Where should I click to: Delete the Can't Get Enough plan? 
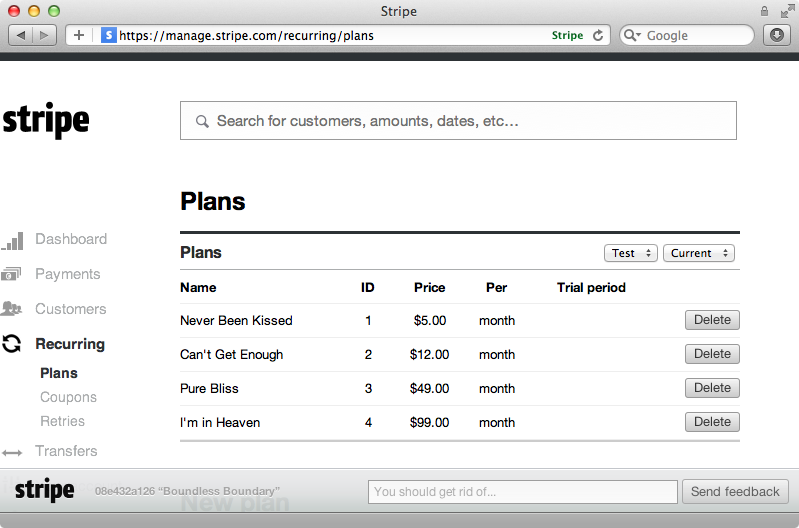(x=712, y=354)
